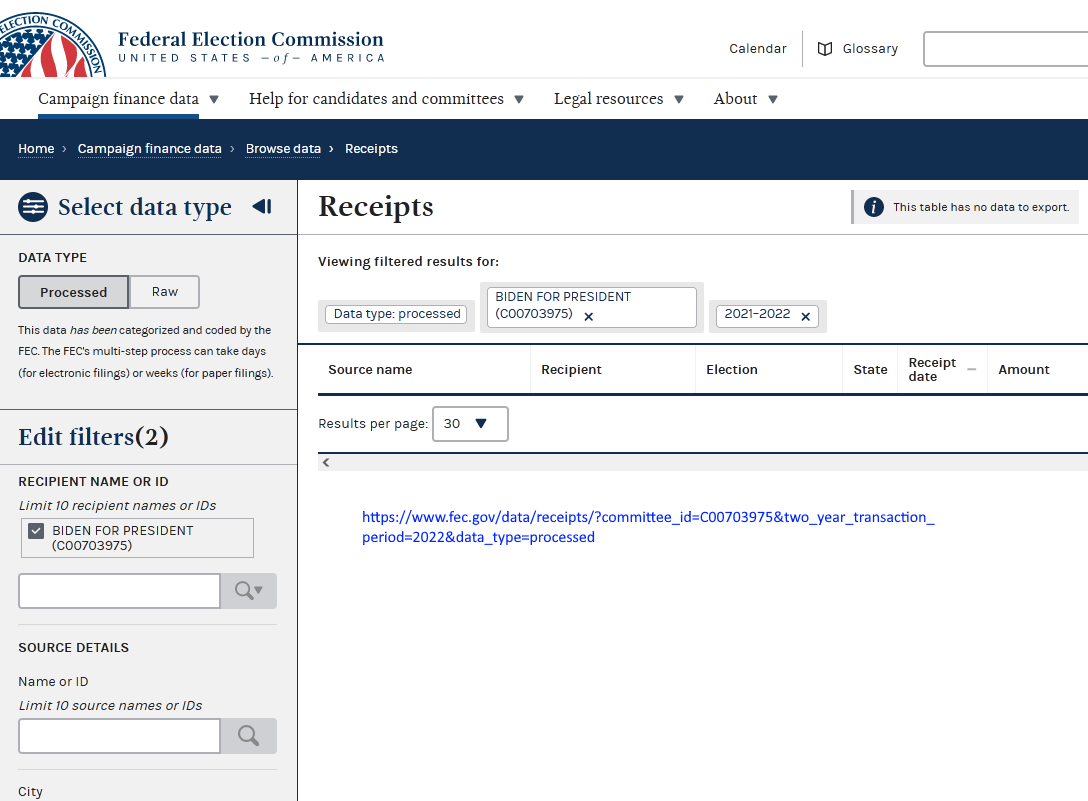Click the recipient name or ID input
1088x801 pixels.
click(x=119, y=591)
